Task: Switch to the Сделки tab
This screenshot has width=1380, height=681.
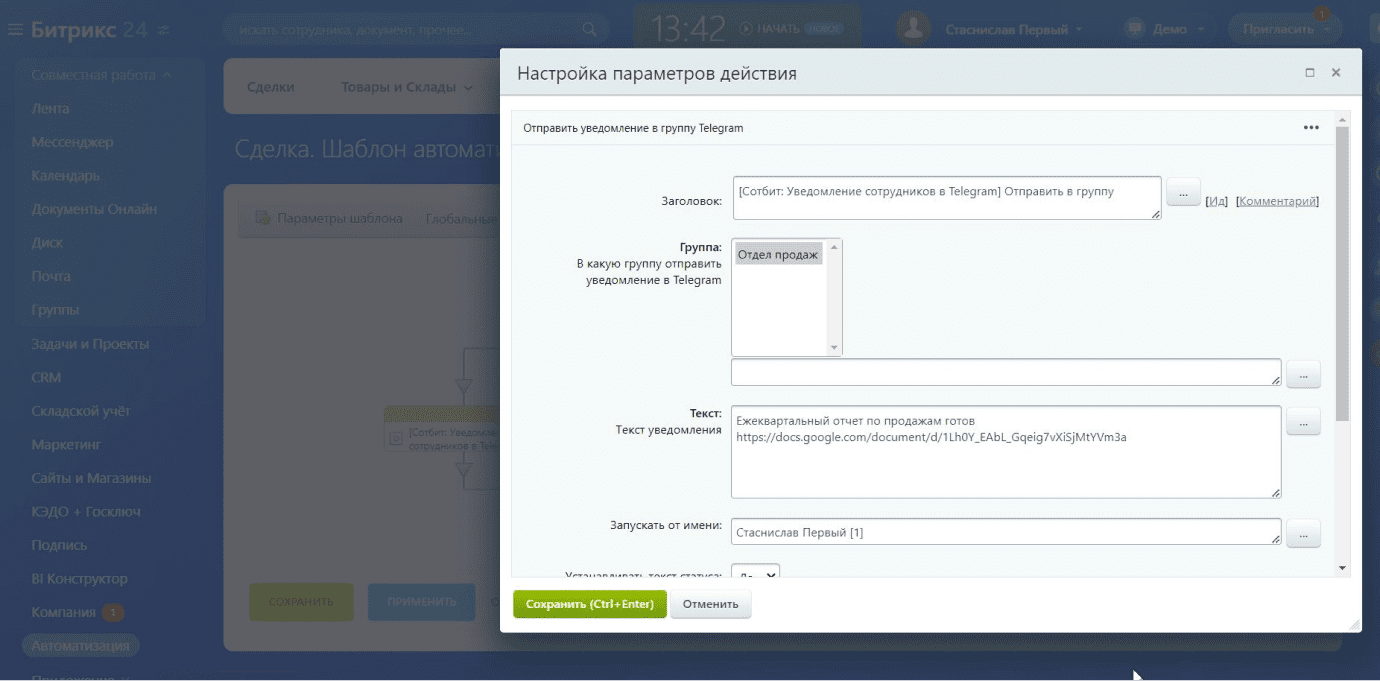Action: 270,87
